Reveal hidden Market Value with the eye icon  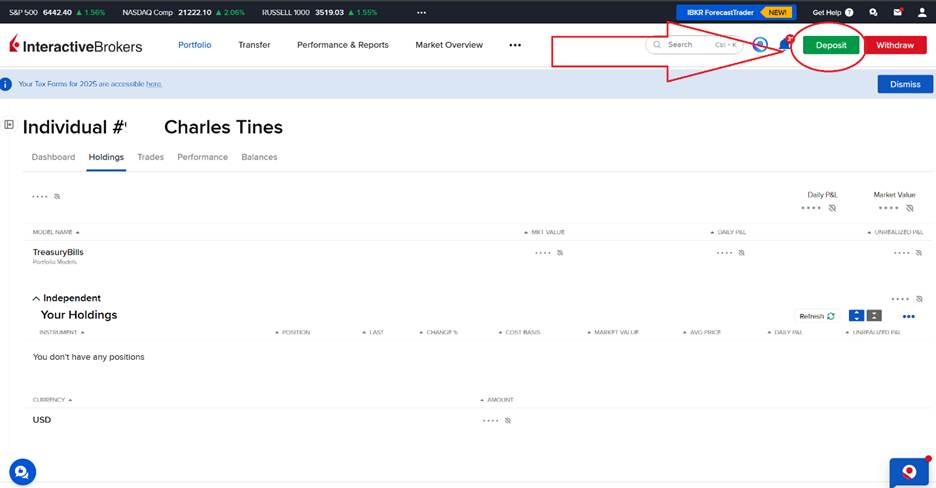point(908,208)
